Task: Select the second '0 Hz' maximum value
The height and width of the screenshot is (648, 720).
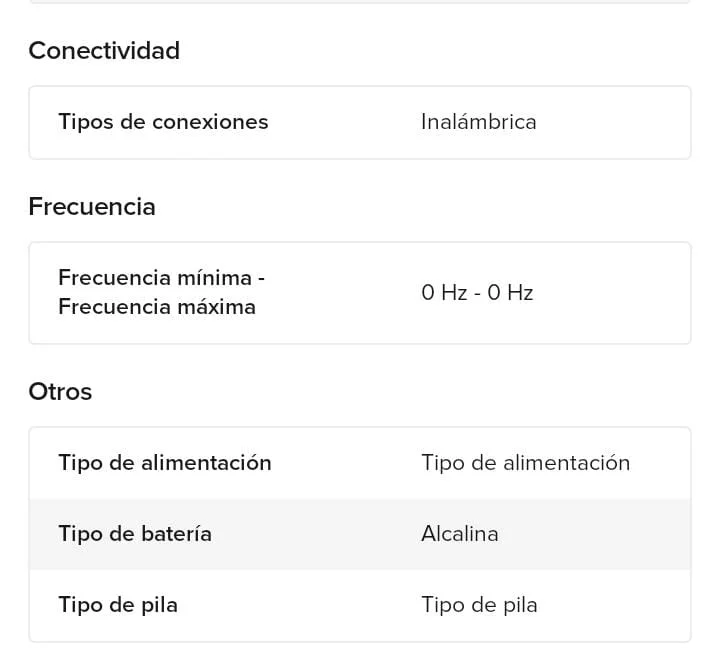Action: [510, 293]
